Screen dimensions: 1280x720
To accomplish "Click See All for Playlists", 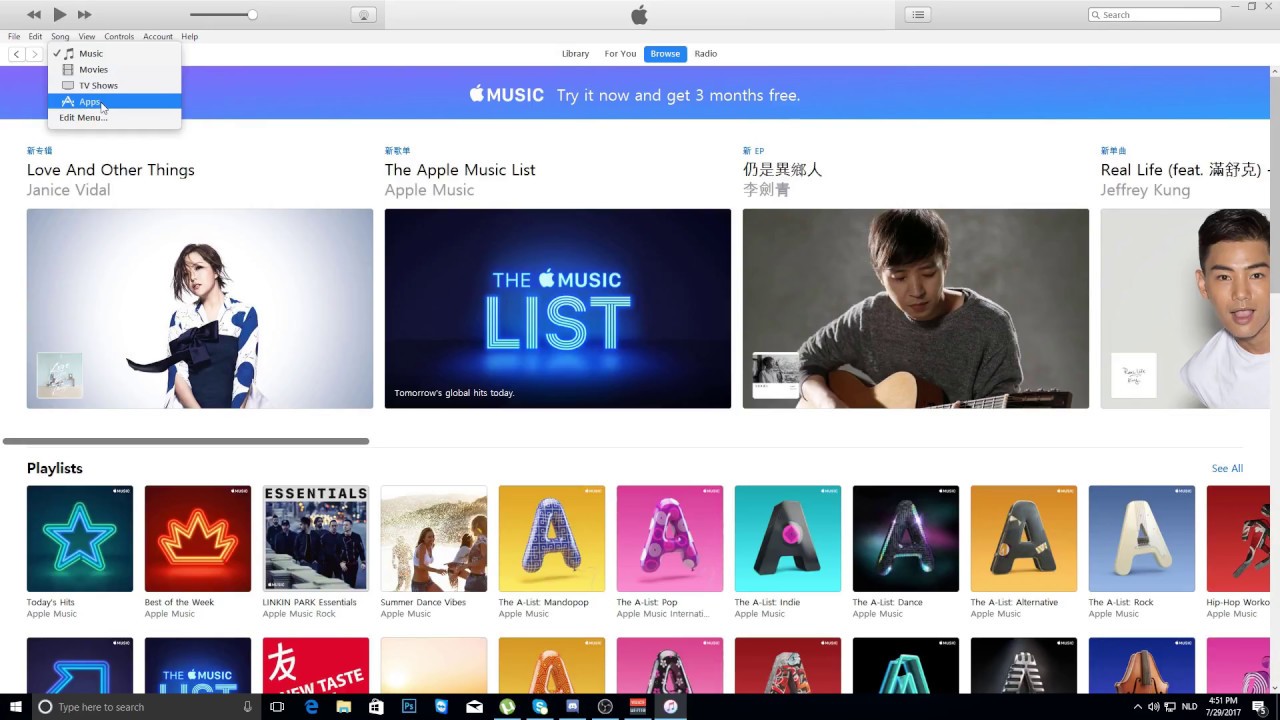I will point(1227,468).
